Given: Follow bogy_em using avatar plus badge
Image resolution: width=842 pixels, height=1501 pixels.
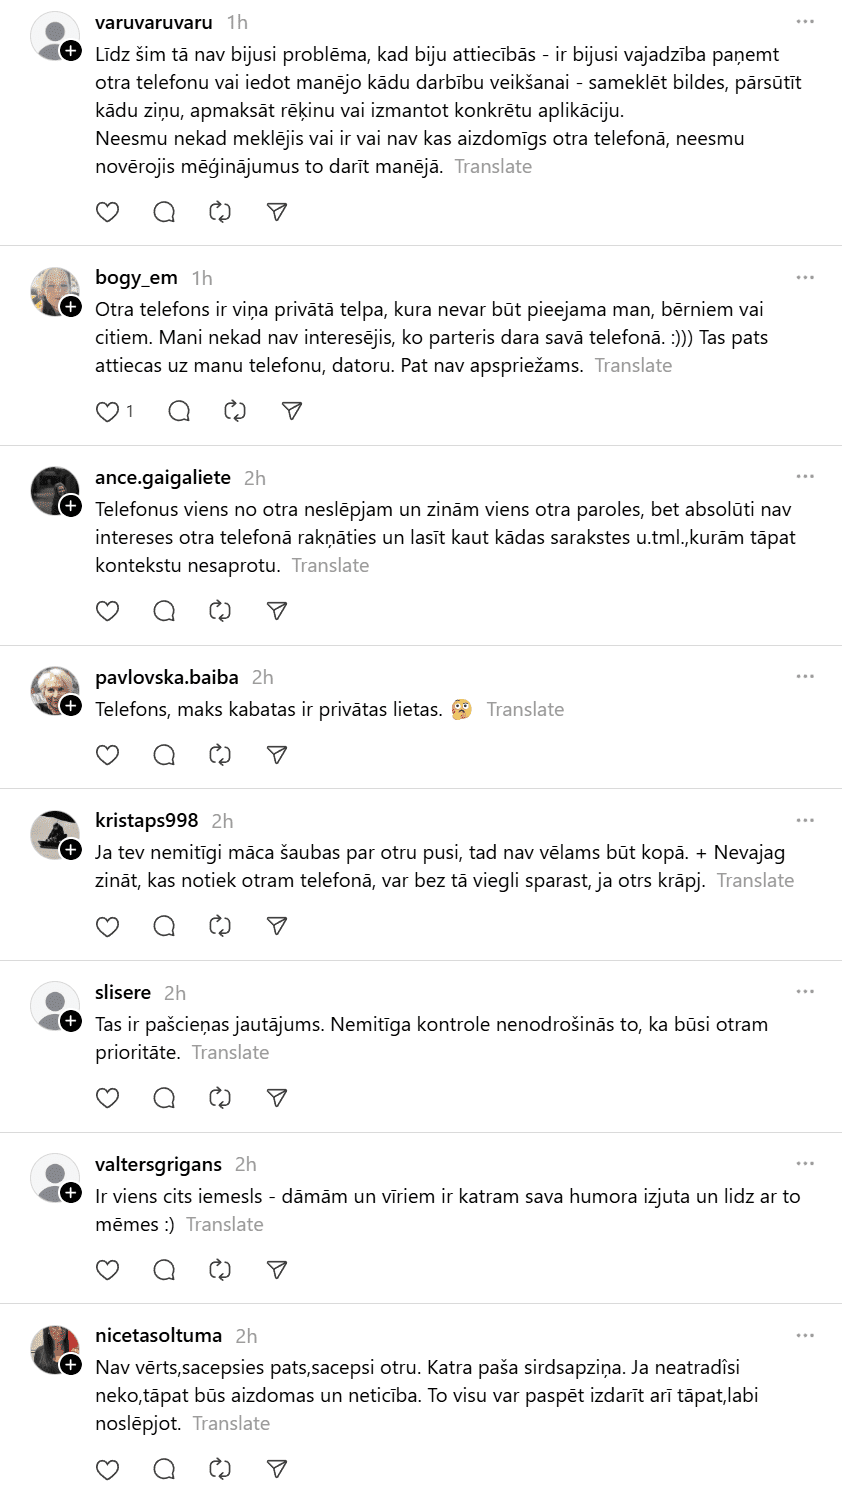Looking at the screenshot, I should pyautogui.click(x=71, y=307).
